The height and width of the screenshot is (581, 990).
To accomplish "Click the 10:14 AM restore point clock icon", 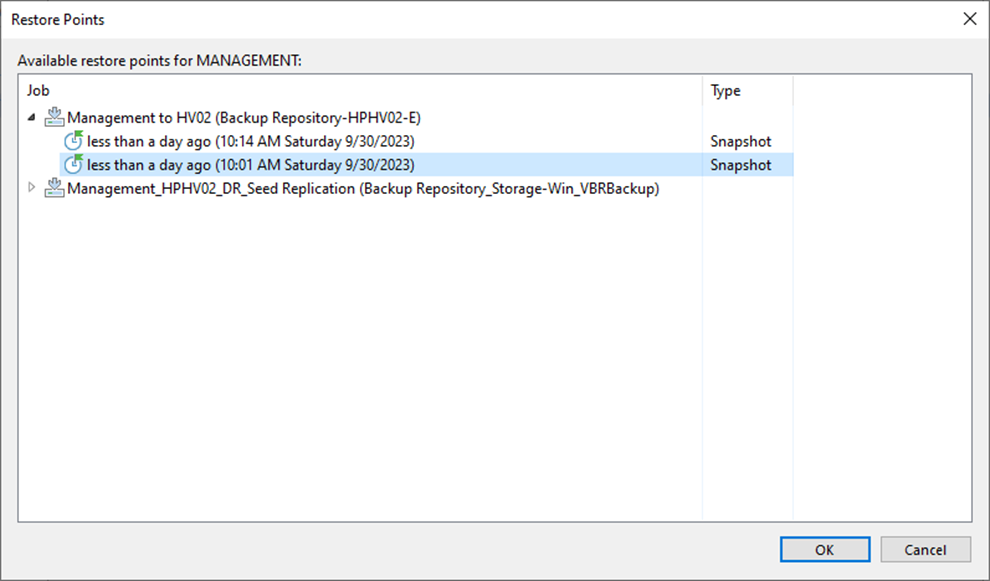I will 74,140.
